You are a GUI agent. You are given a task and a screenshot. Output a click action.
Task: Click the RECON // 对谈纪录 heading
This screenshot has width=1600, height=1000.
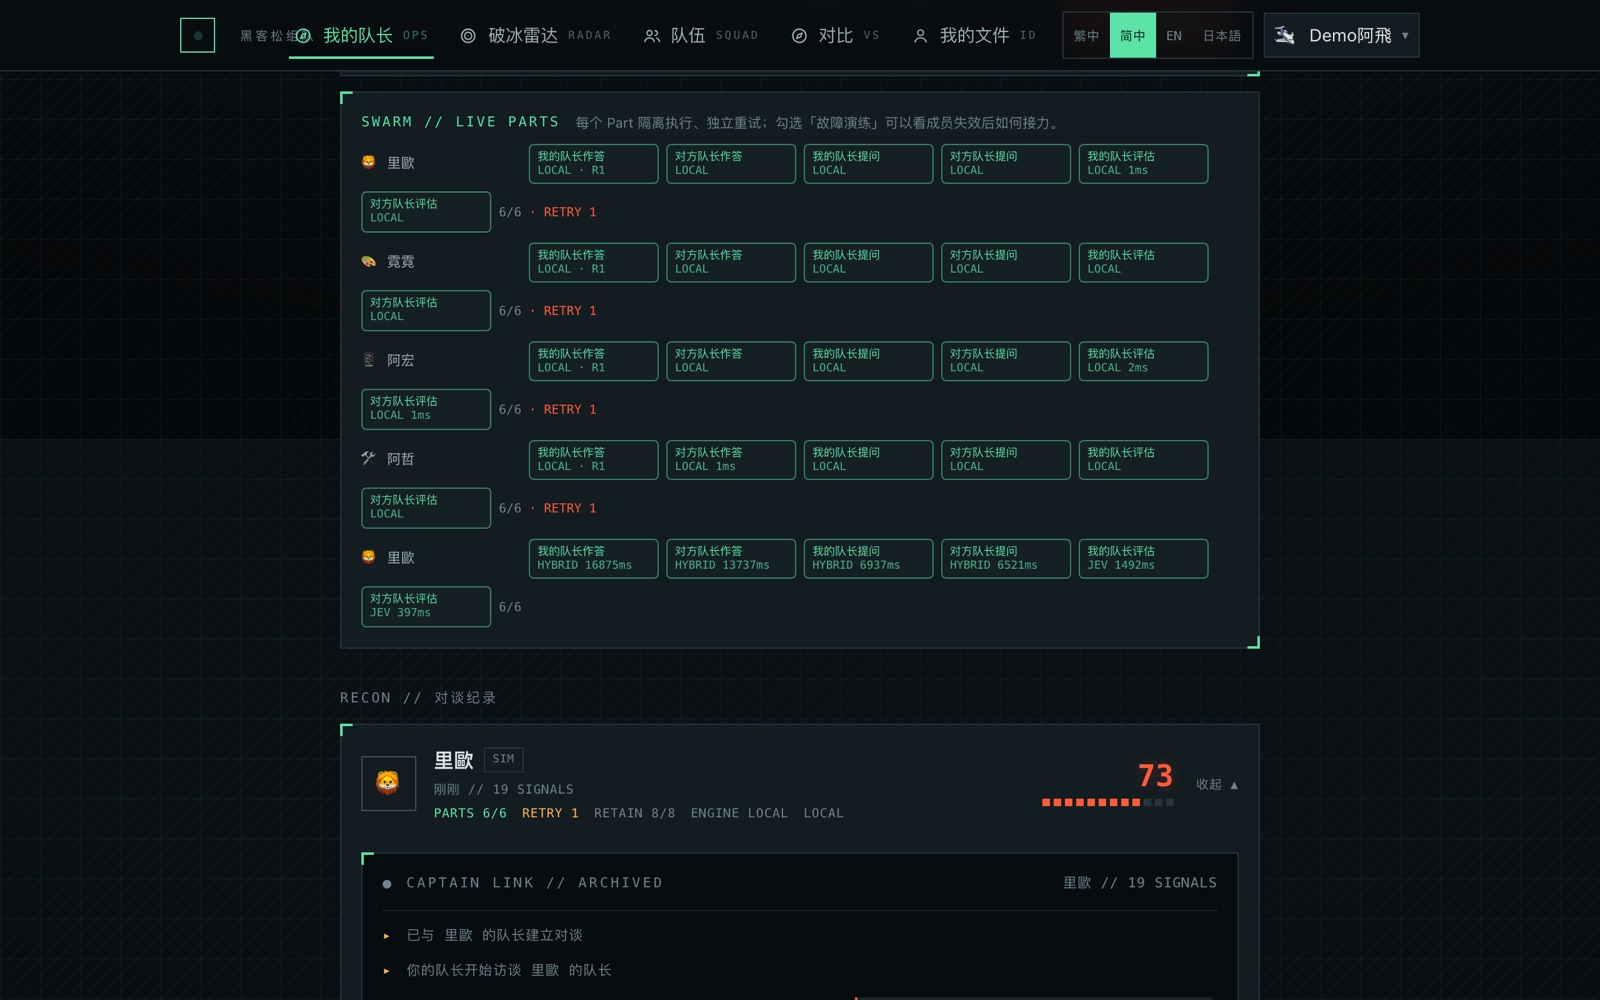click(418, 698)
